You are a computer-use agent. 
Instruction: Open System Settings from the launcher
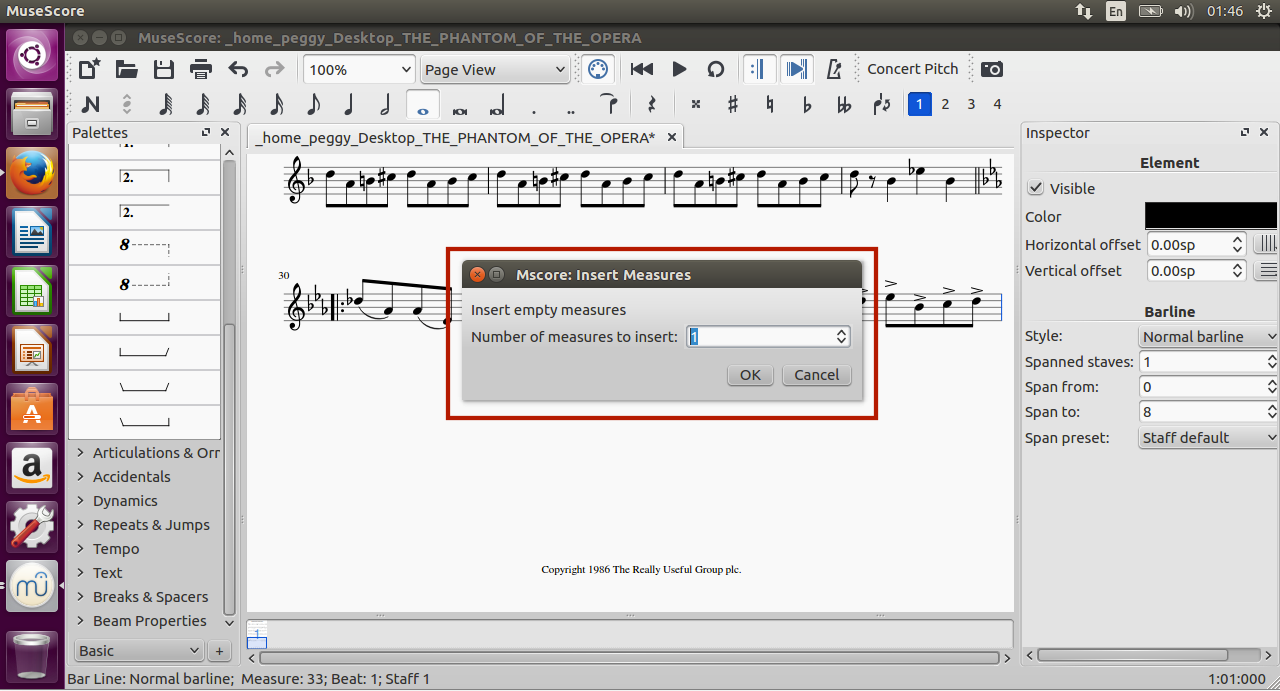click(32, 525)
